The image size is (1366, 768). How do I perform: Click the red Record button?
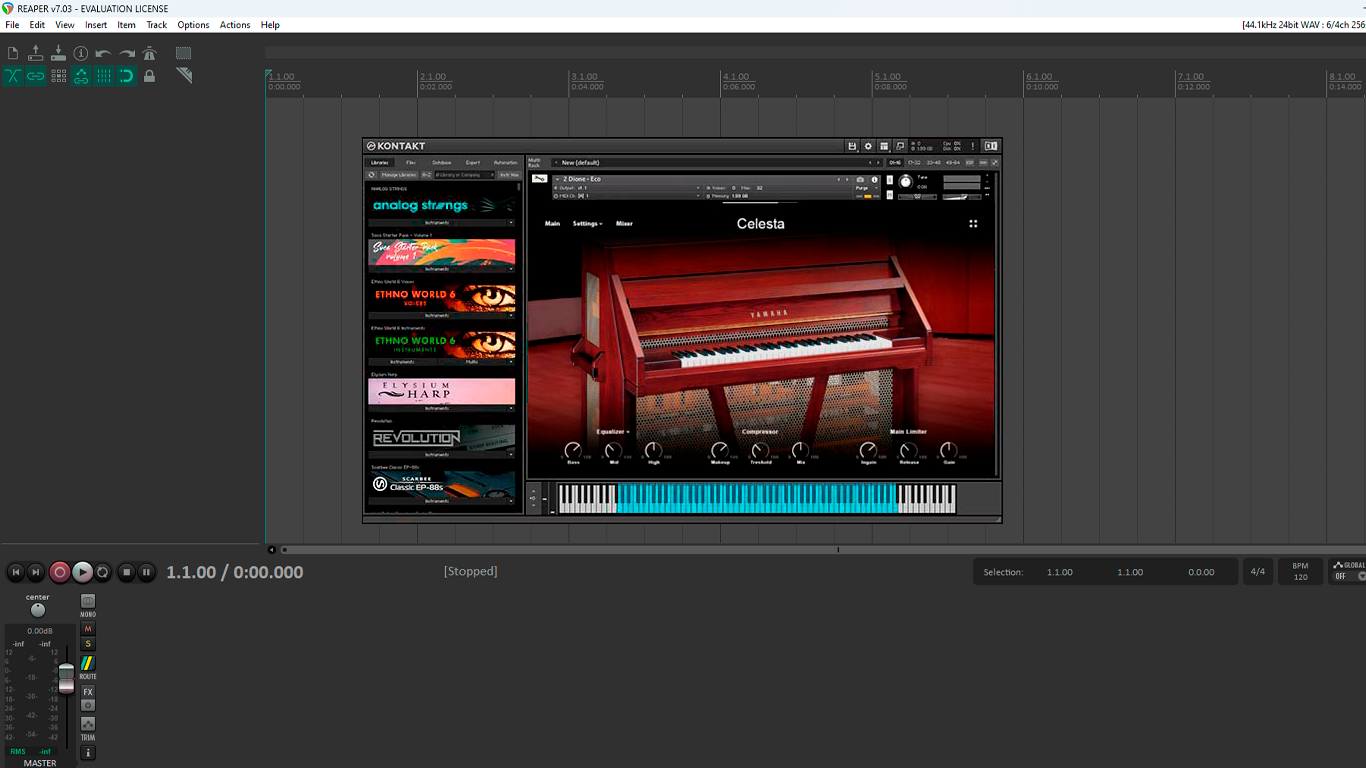60,572
